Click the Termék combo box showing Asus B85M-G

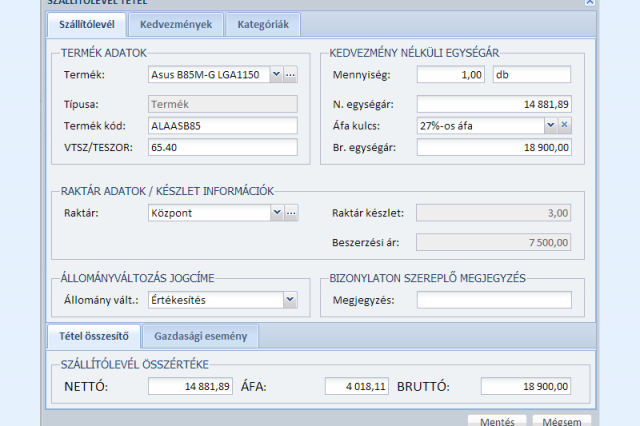point(209,75)
